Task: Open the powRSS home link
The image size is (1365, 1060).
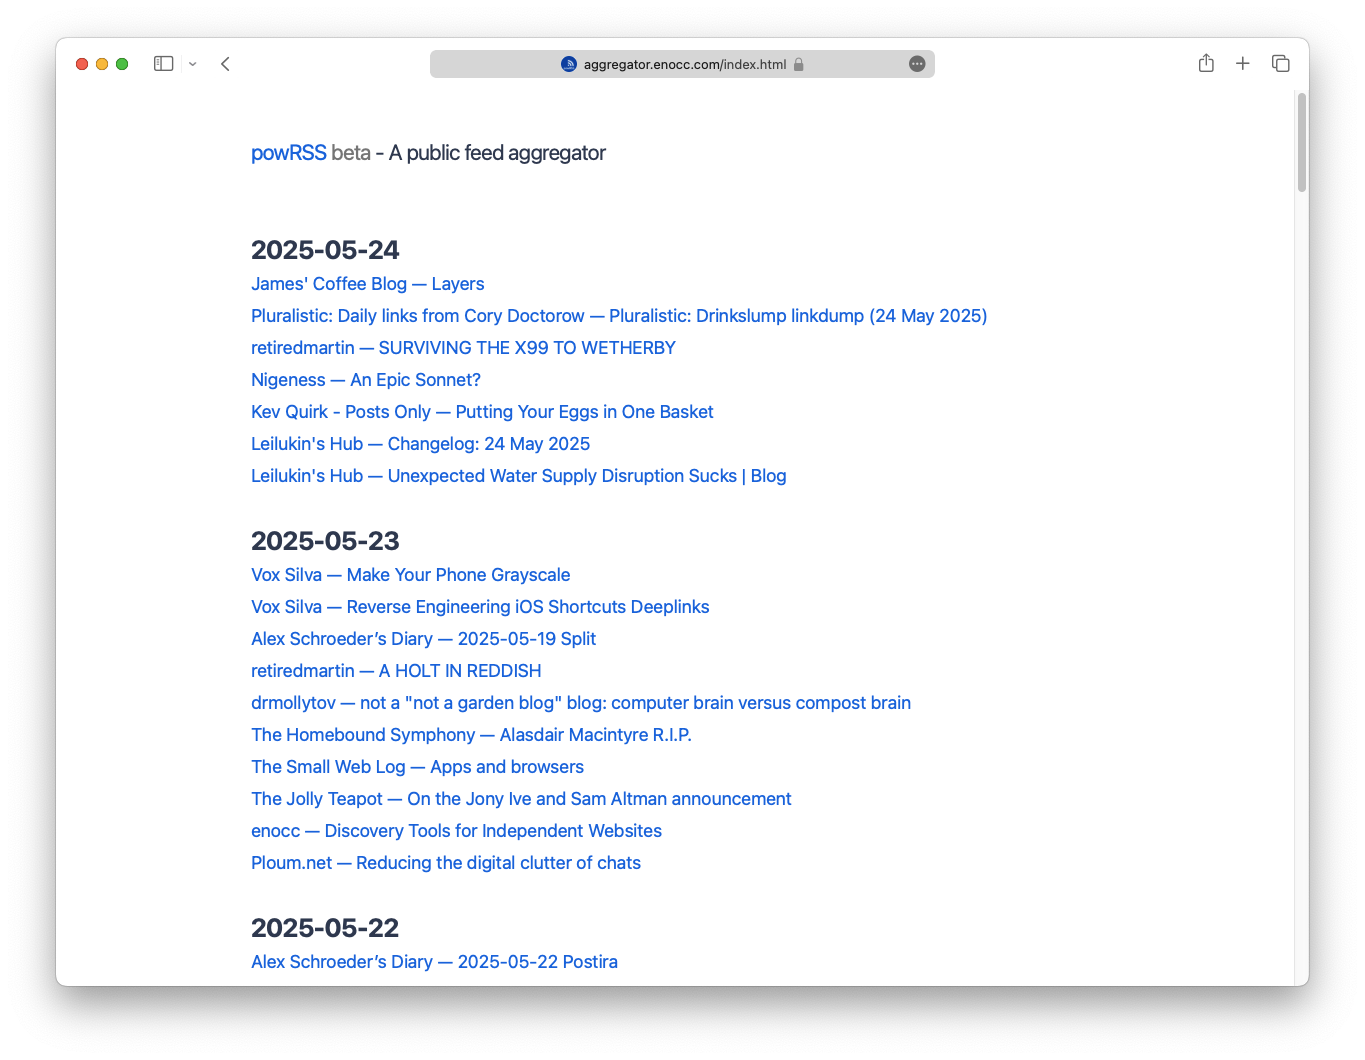Action: point(288,153)
